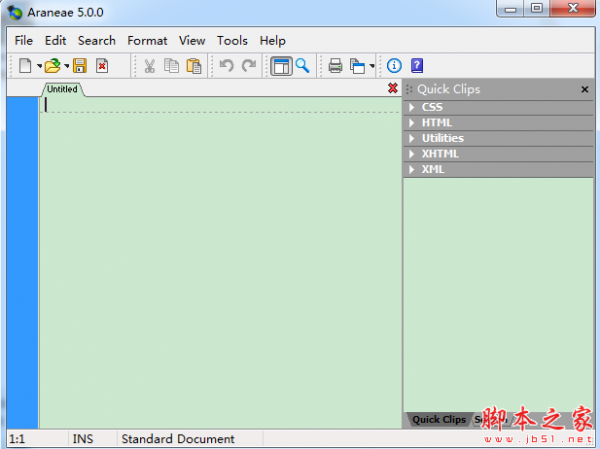
Task: Toggle the Quick Clips panel layout button
Action: coord(281,66)
